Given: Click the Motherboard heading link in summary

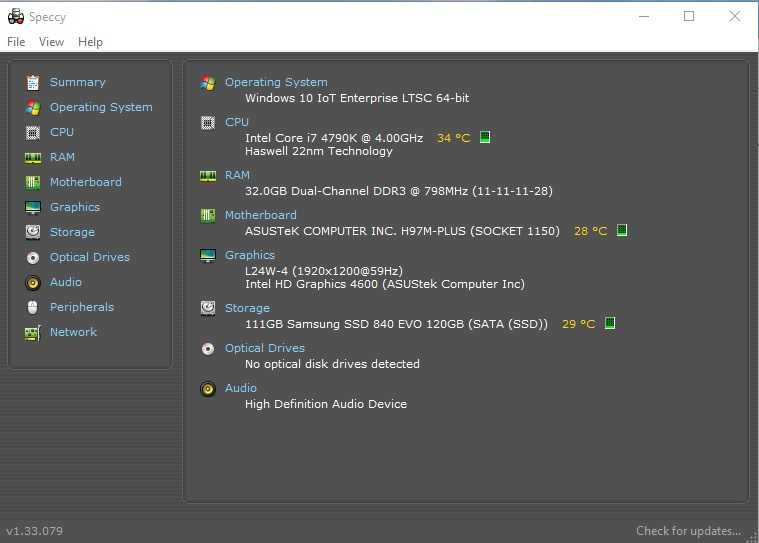Looking at the screenshot, I should coord(260,215).
